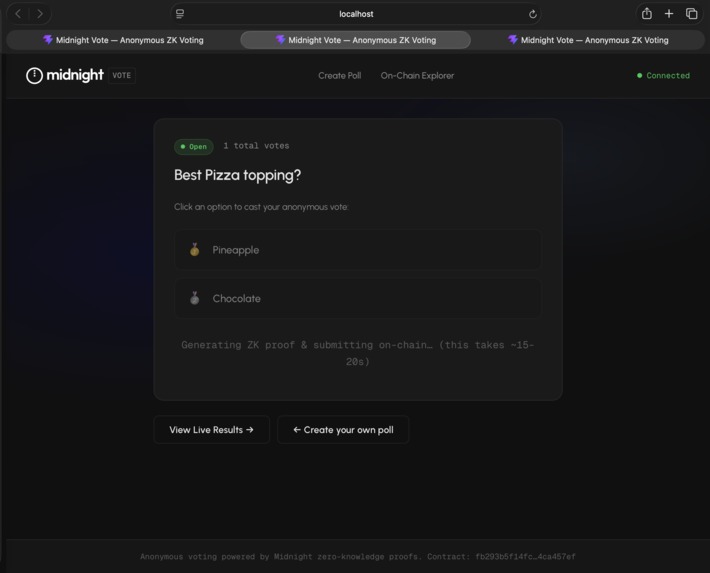710x573 pixels.
Task: Click the midnight wordmark logo
Action: tap(75, 75)
